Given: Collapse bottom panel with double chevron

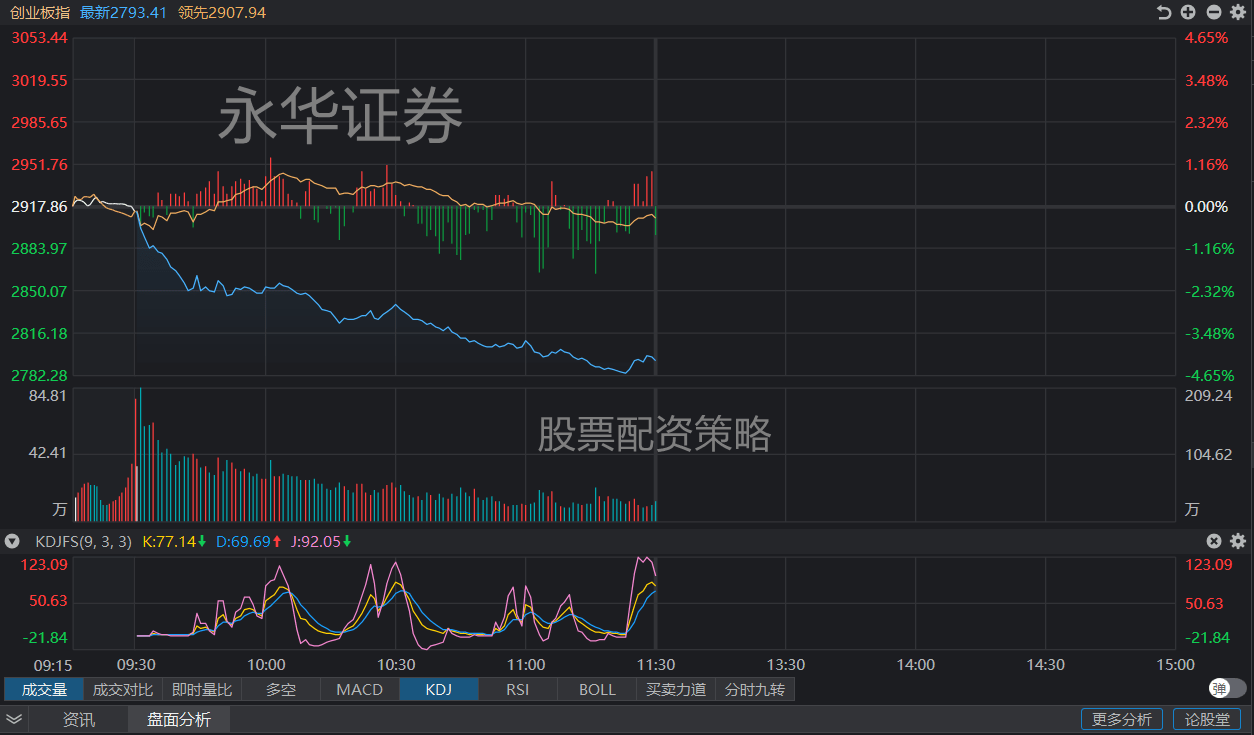Looking at the screenshot, I should click(x=14, y=719).
